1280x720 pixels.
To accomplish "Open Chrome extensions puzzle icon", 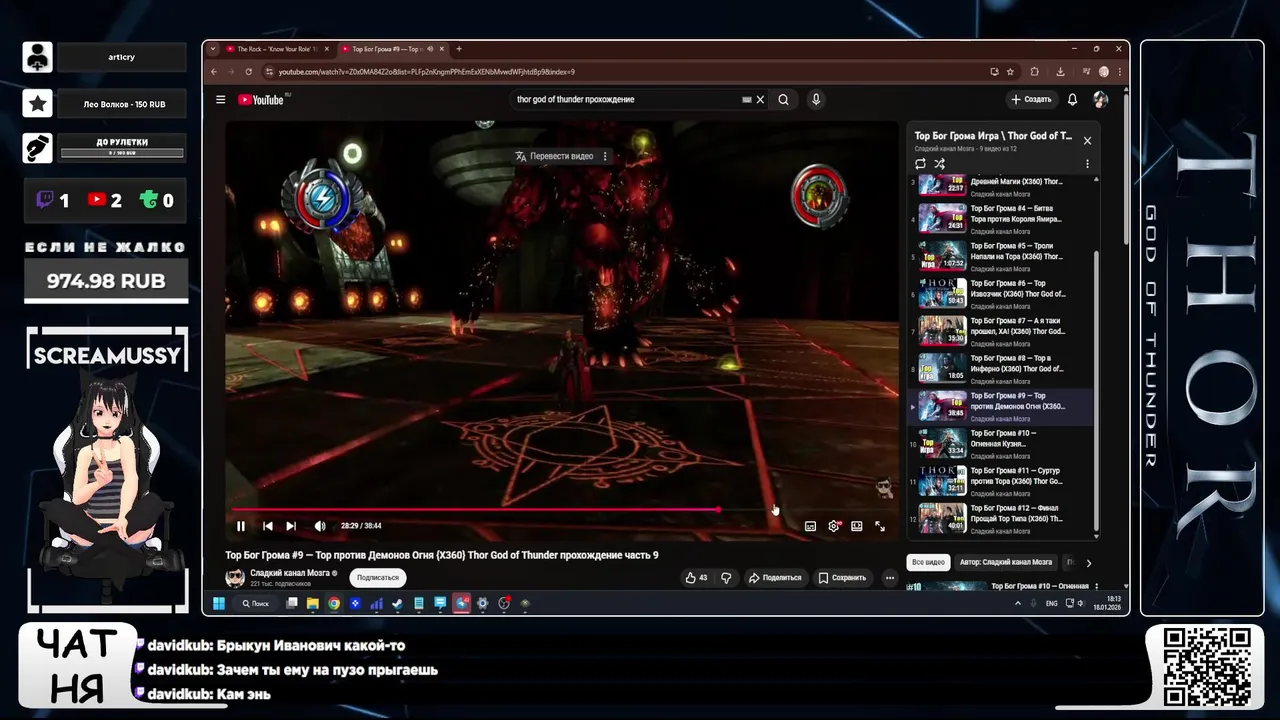I will (1035, 72).
